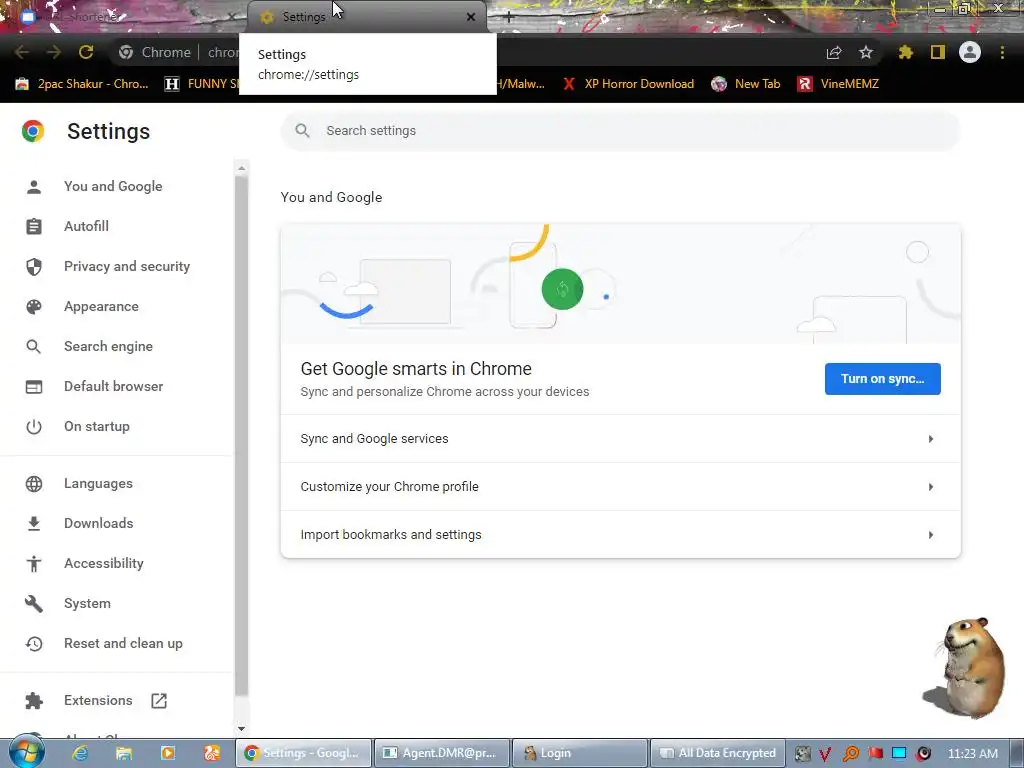The image size is (1024, 768).
Task: Go to Privacy and security
Action: [127, 266]
